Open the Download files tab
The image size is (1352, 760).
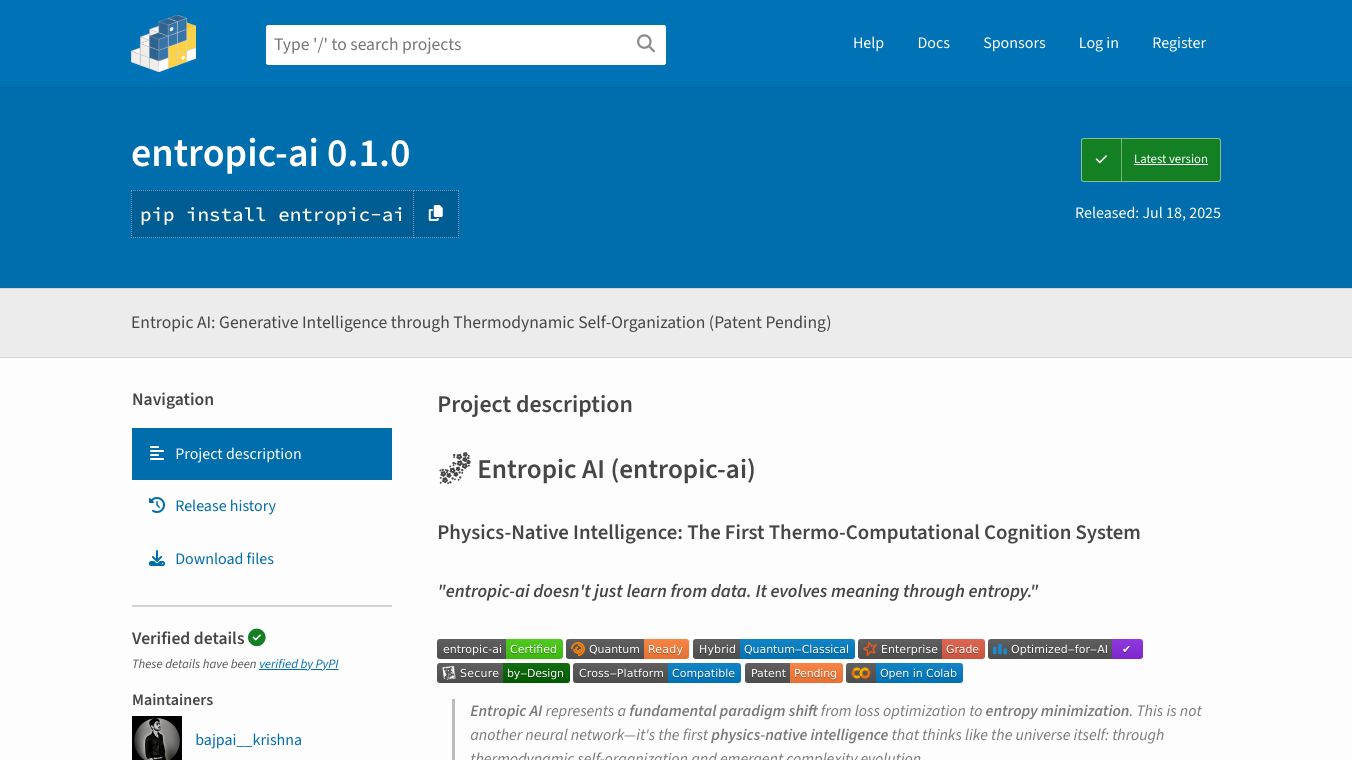tap(224, 559)
